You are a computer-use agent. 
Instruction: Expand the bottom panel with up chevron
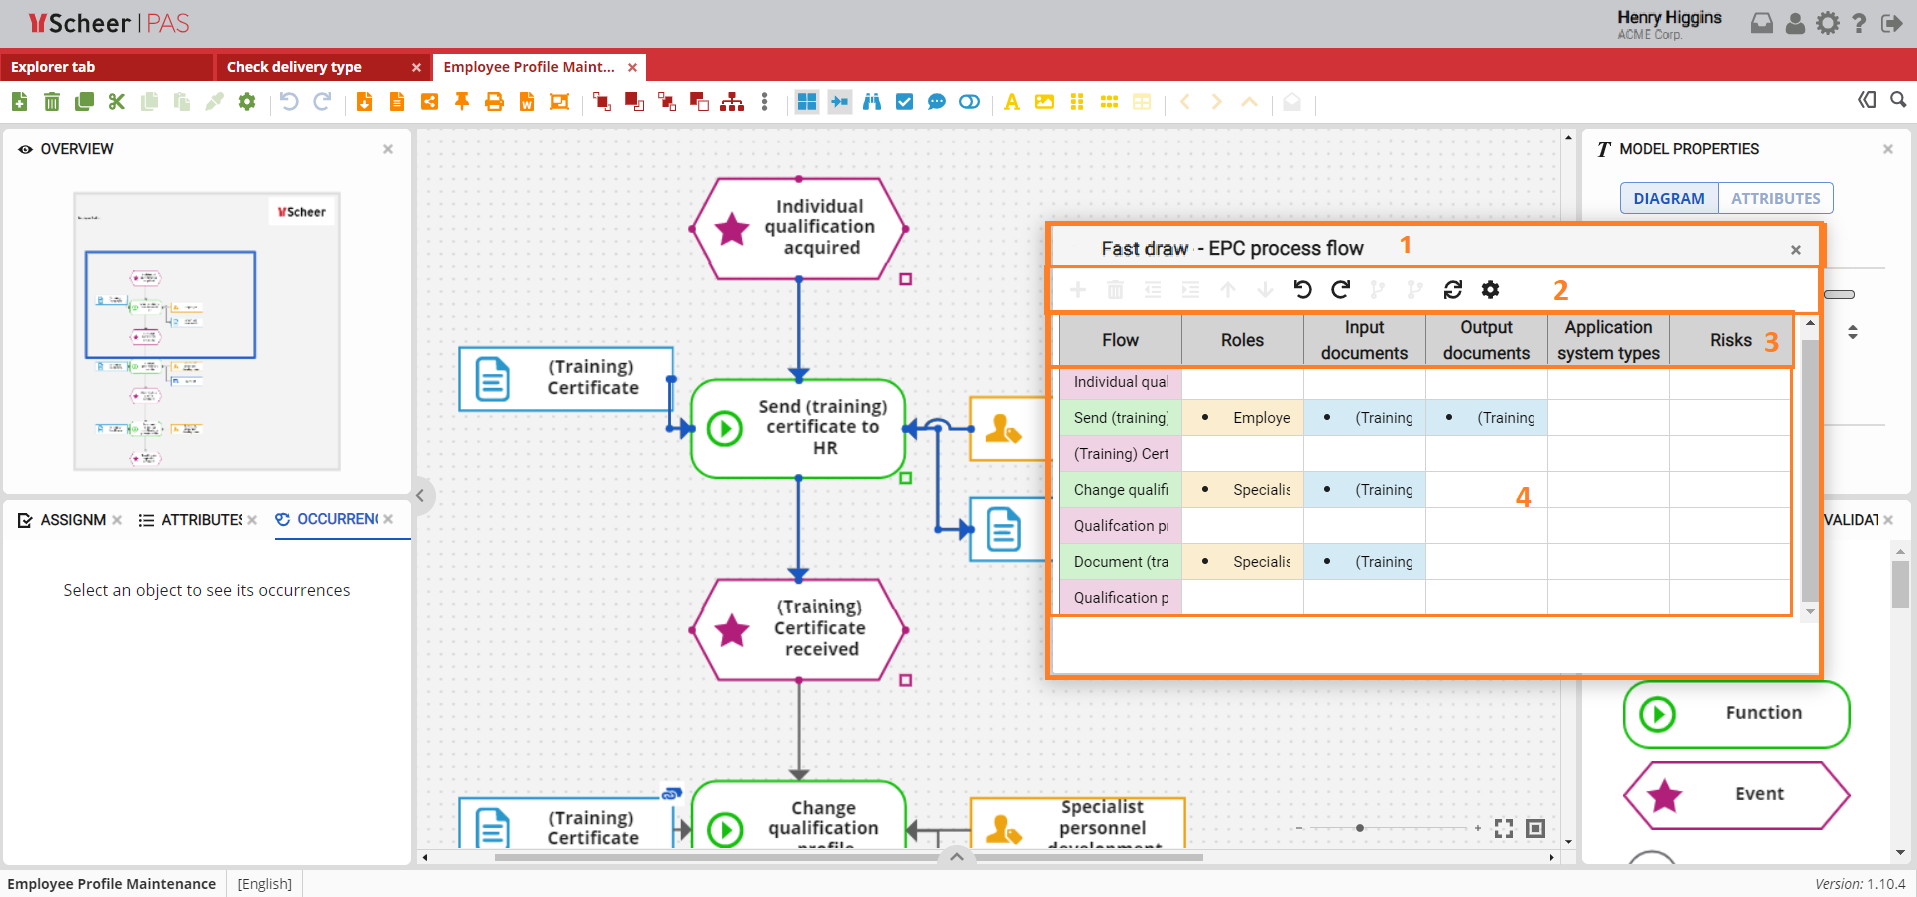pos(957,857)
